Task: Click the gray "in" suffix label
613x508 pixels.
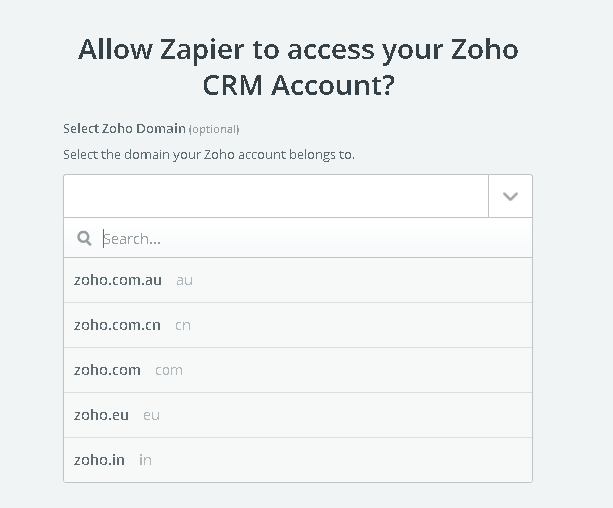Action: 145,460
